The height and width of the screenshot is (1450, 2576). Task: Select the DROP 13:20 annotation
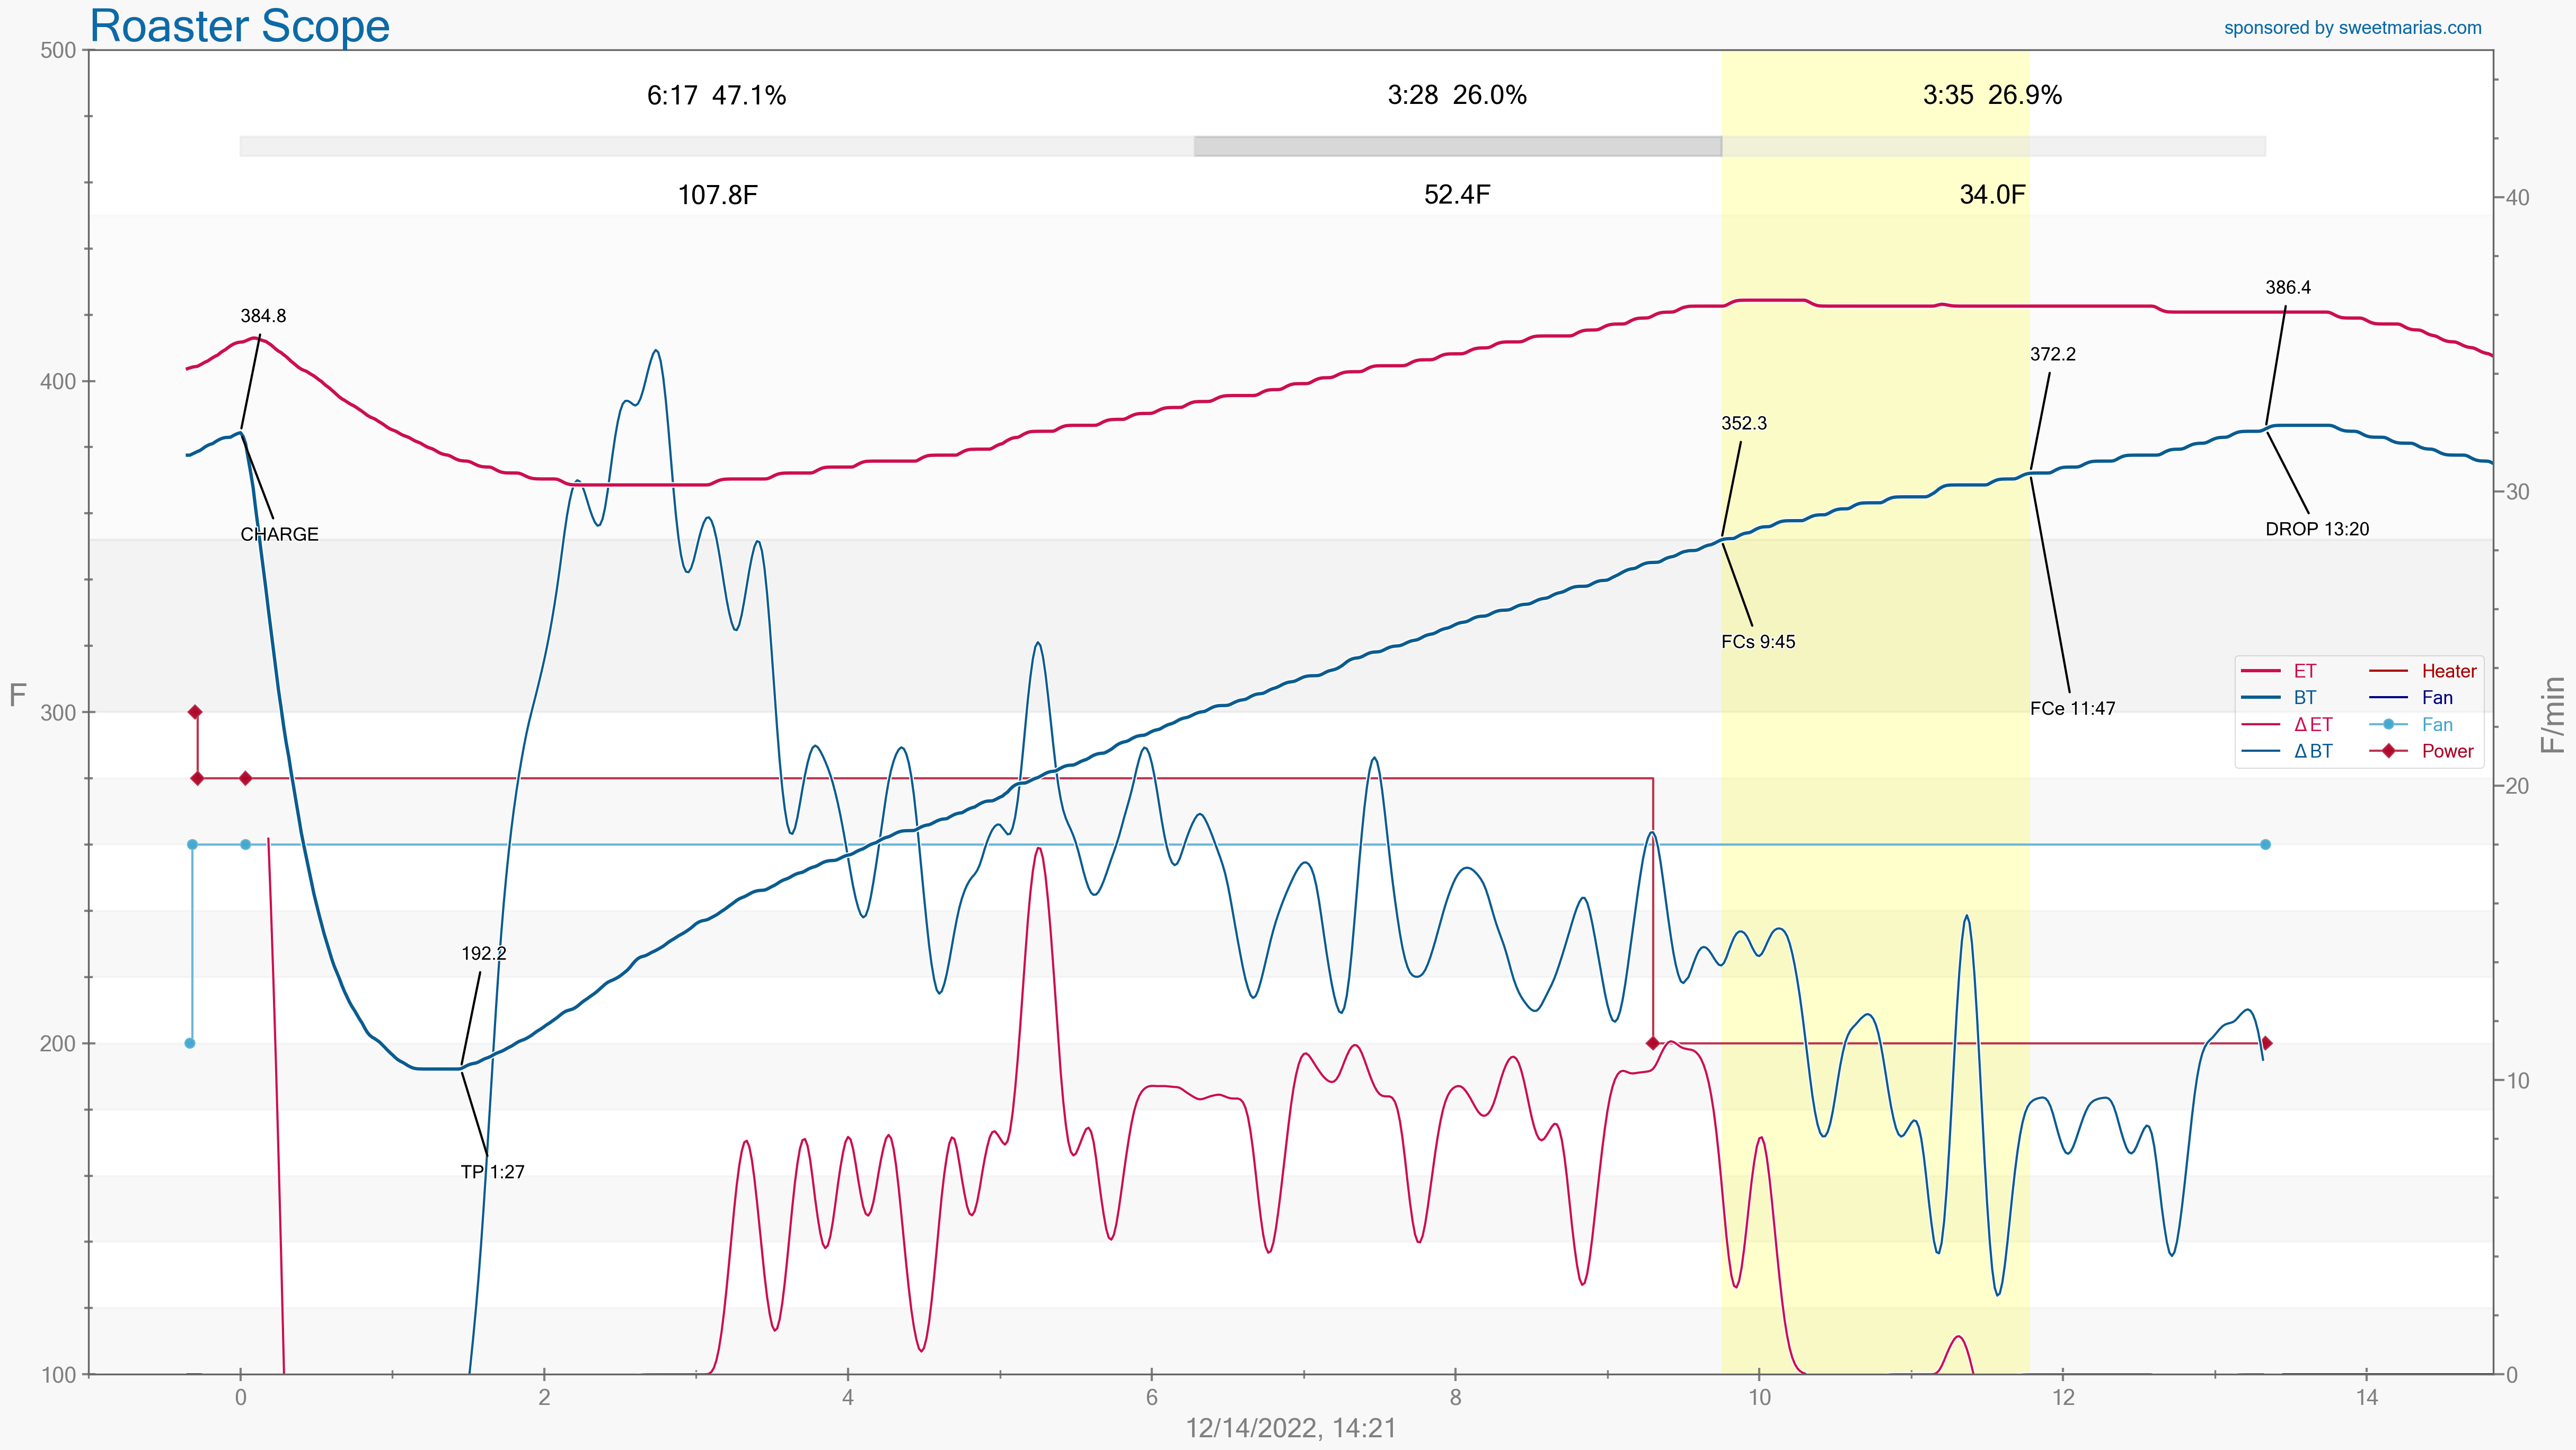tap(2316, 529)
